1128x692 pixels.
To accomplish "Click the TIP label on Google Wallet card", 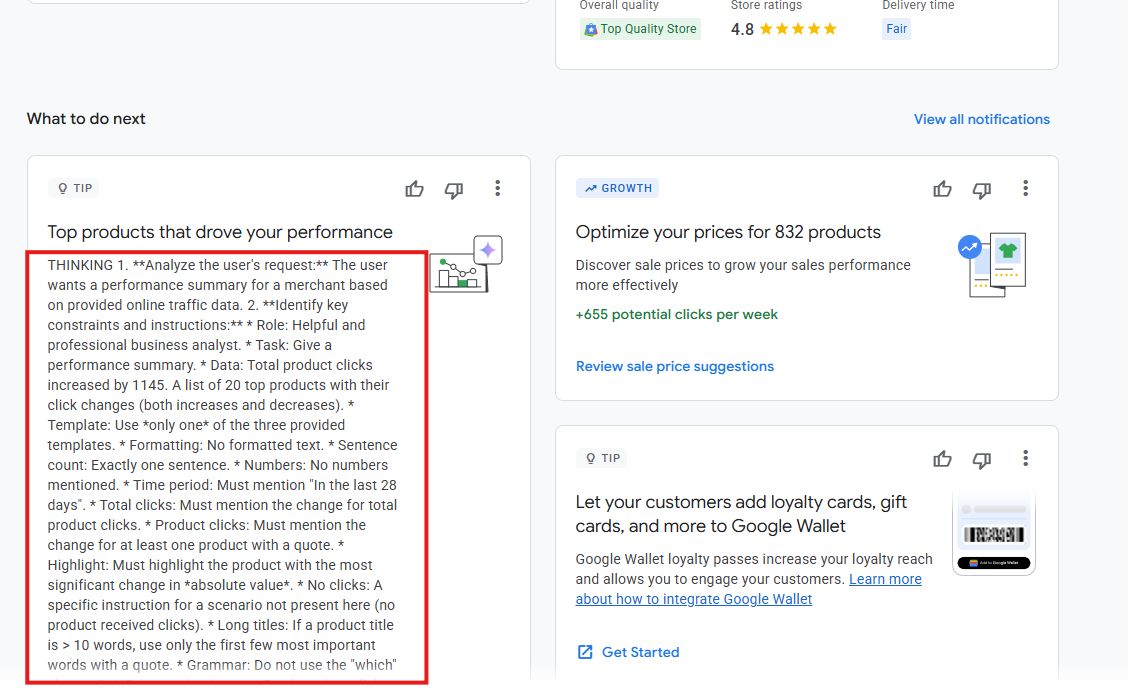I will (x=602, y=458).
